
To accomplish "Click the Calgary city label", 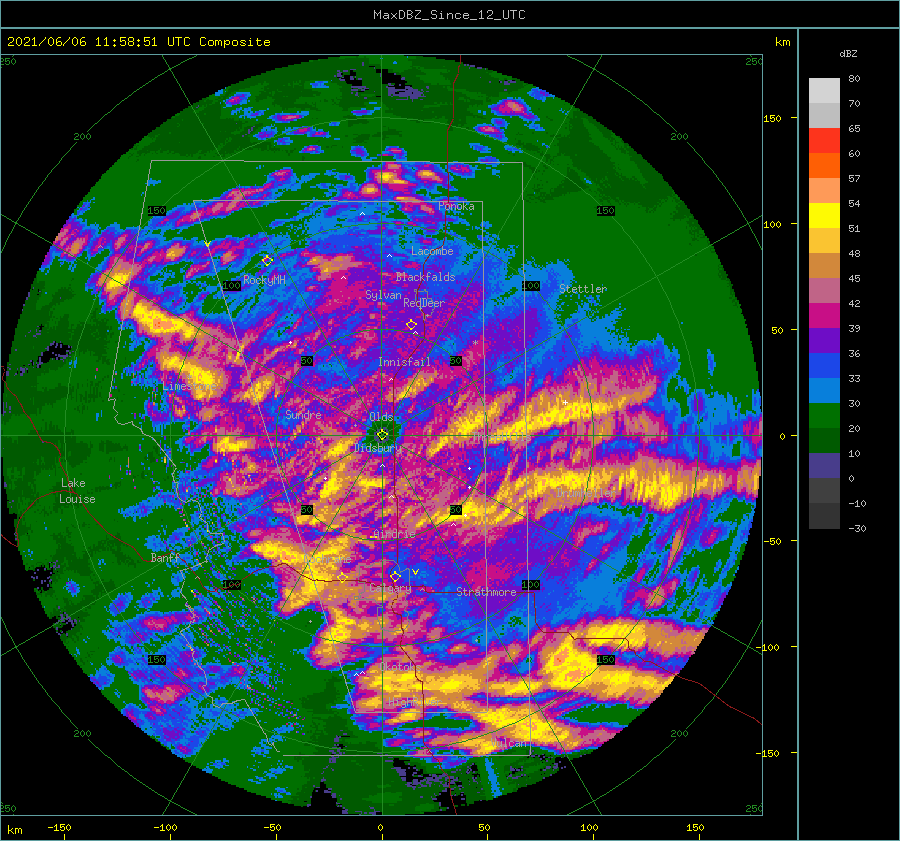I will tap(390, 588).
